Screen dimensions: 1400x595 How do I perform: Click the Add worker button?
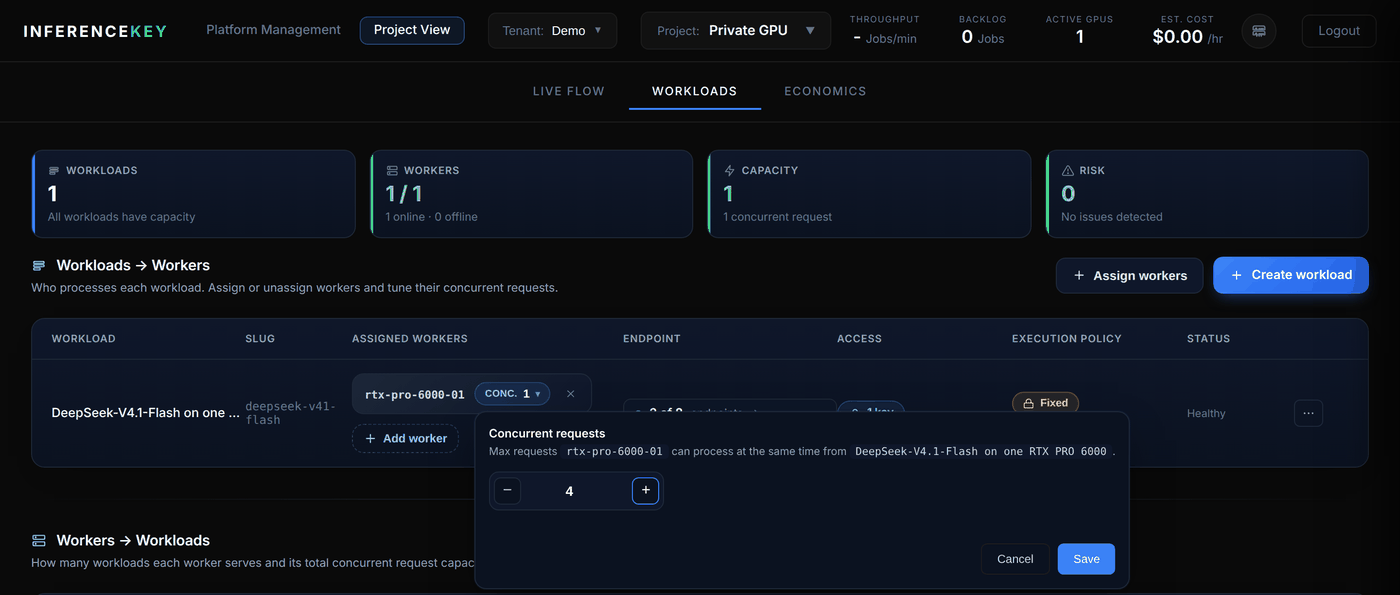[405, 438]
